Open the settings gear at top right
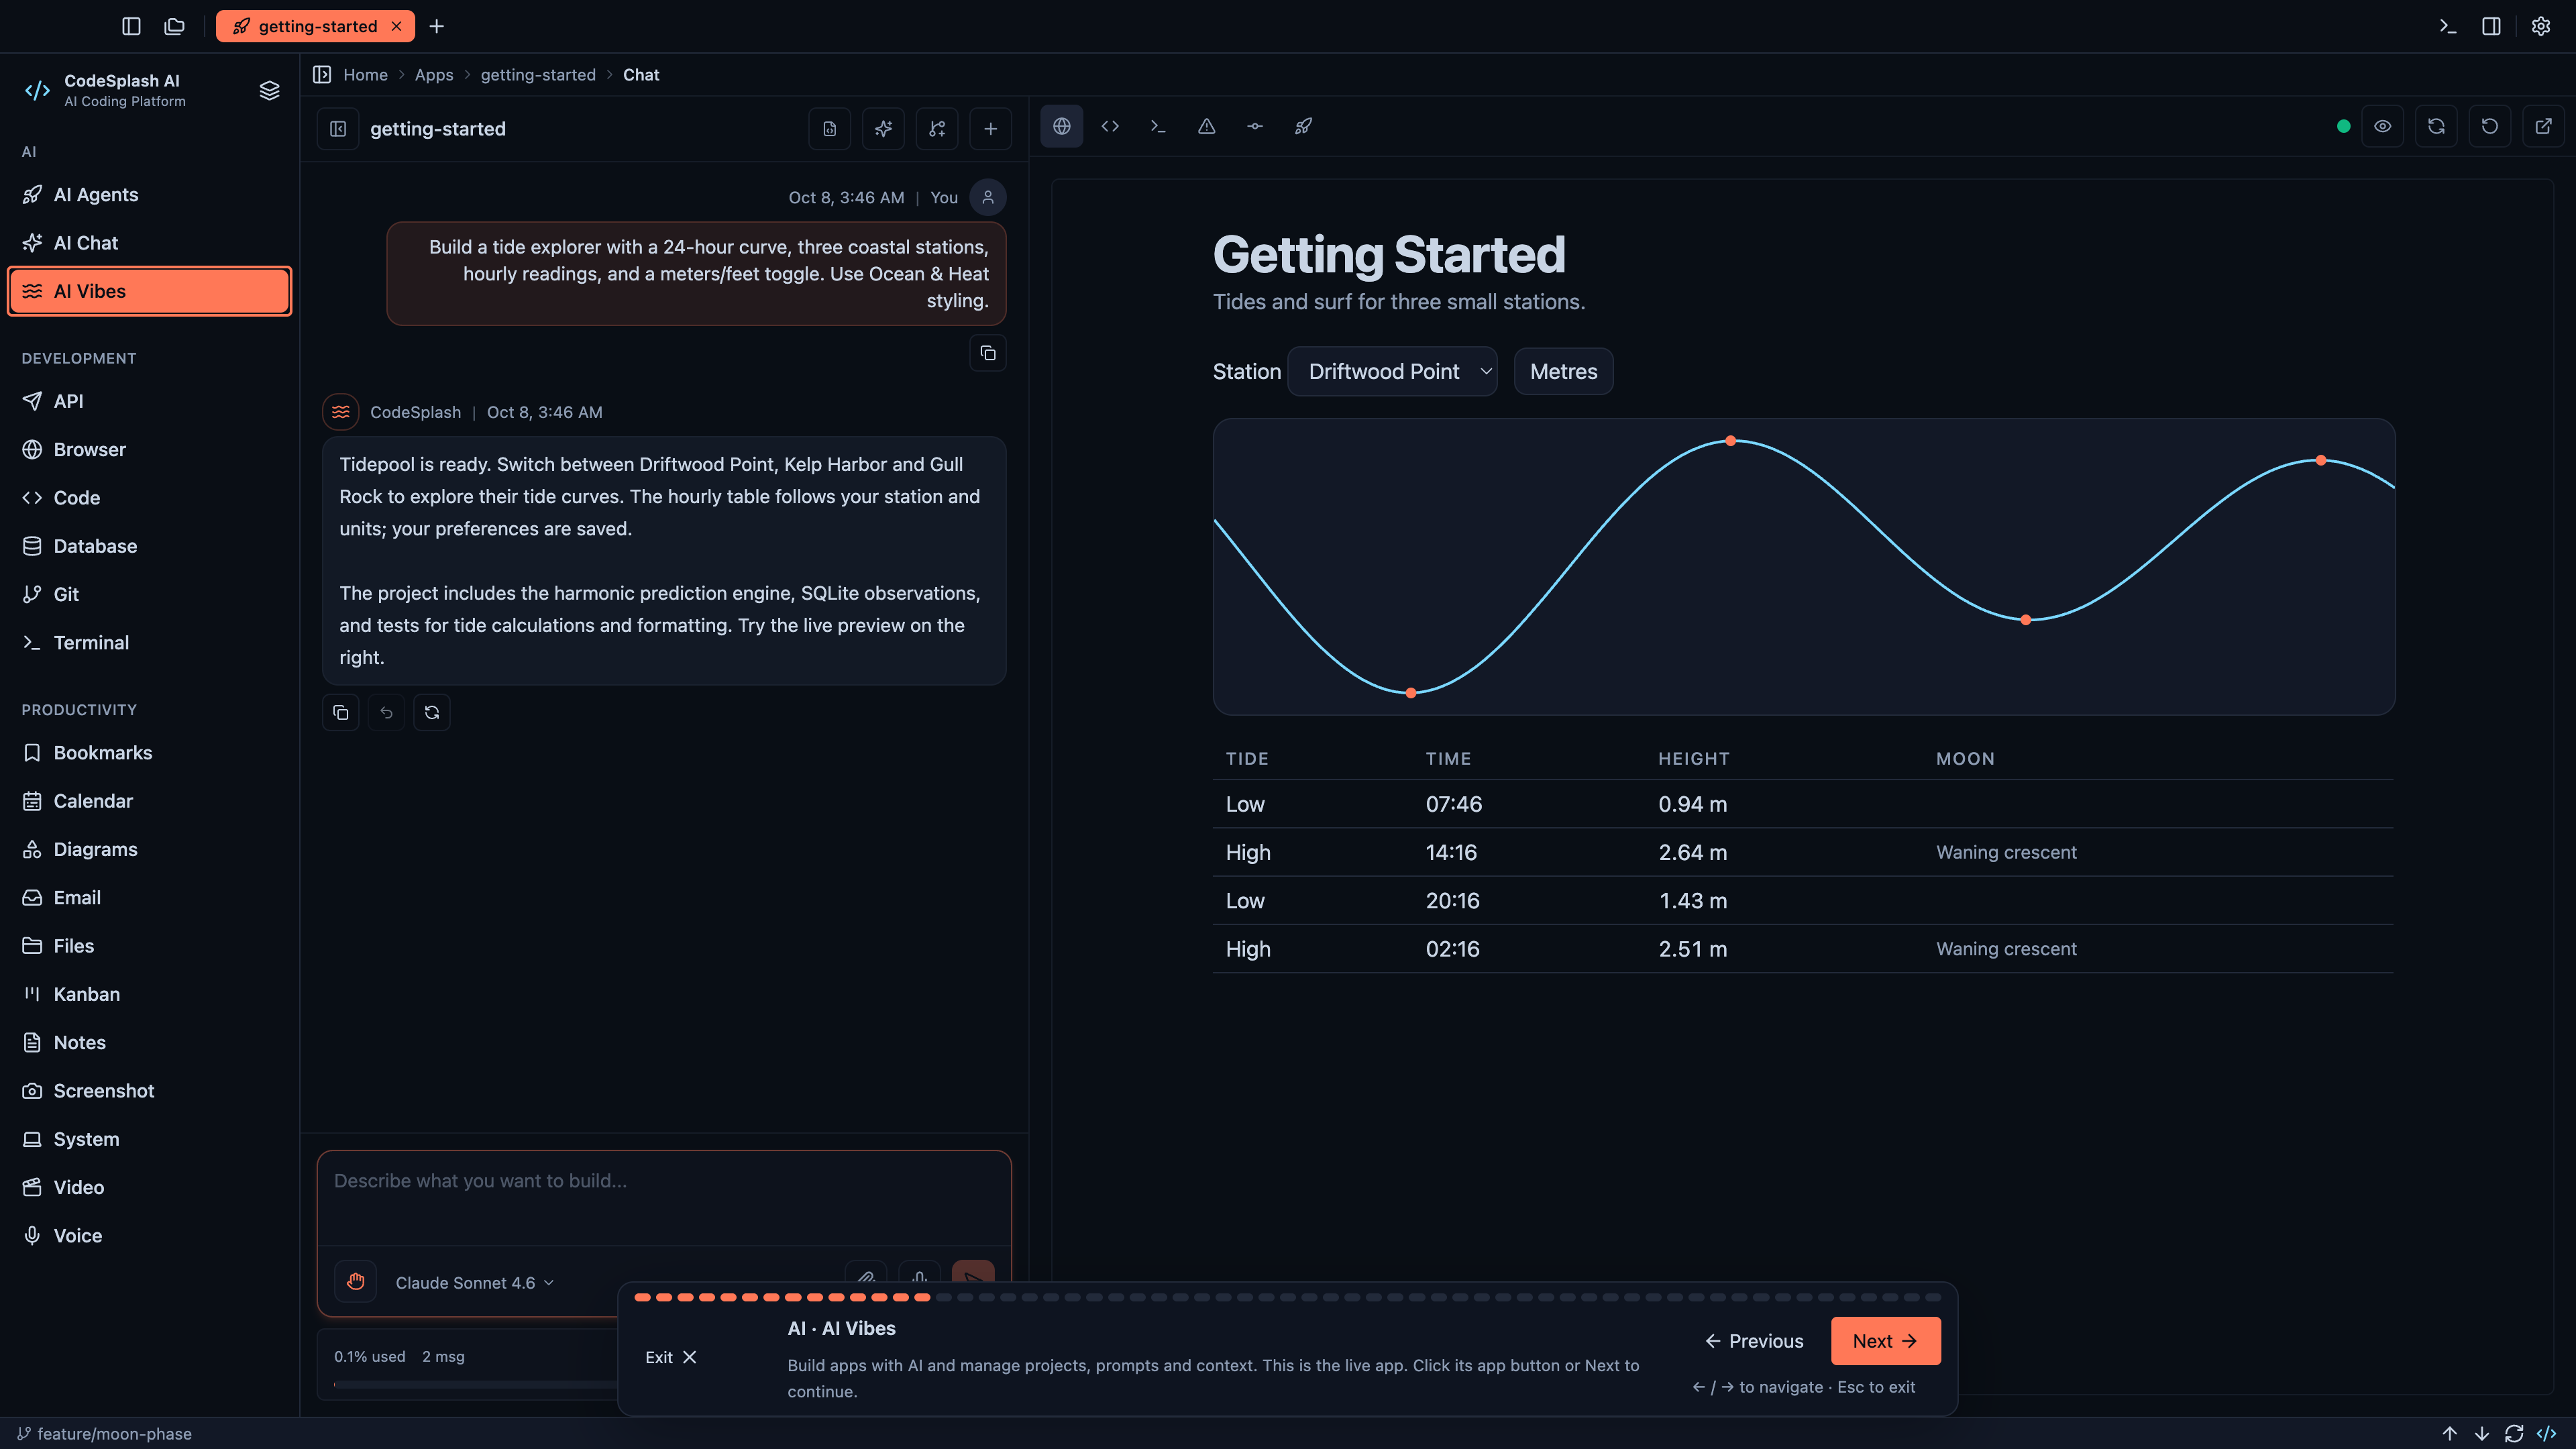This screenshot has height=1449, width=2576. 2541,26
